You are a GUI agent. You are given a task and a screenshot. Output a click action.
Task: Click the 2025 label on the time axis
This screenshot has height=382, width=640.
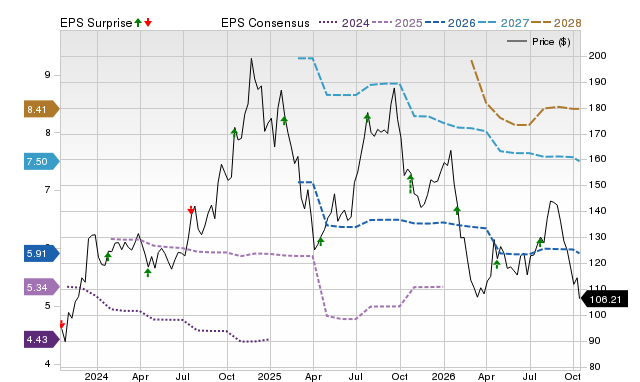tap(270, 376)
